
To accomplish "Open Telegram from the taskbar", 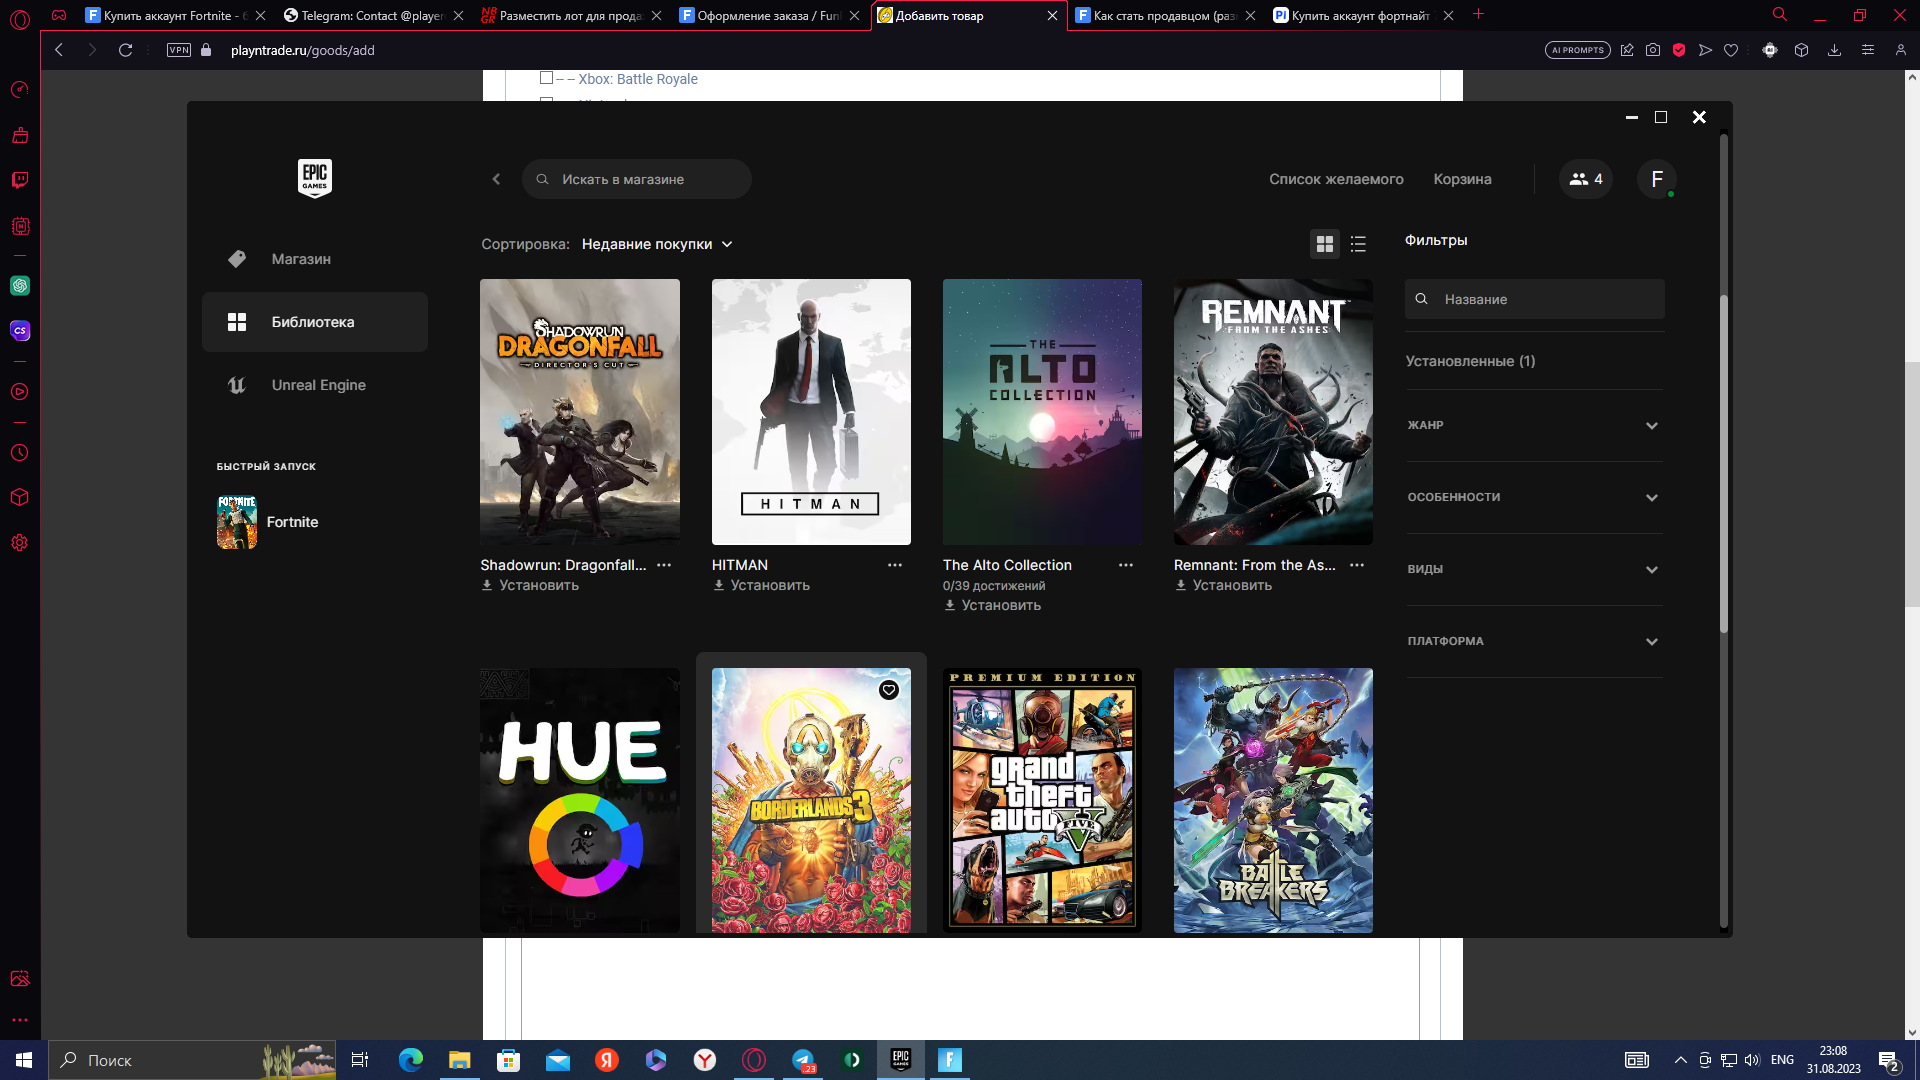I will (x=803, y=1060).
